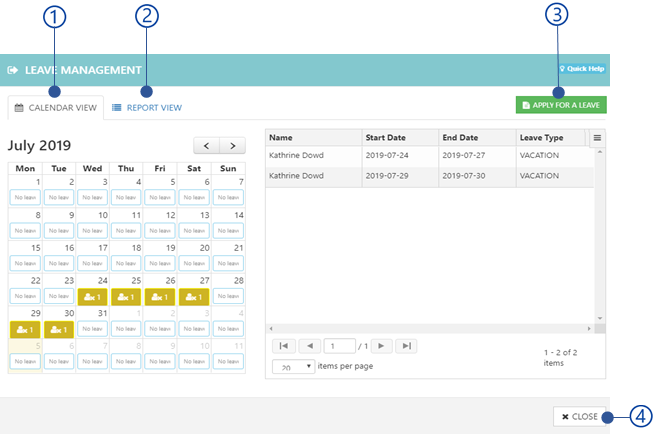Image resolution: width=653 pixels, height=434 pixels.
Task: Click end date 2019-07-30 cell
Action: (x=477, y=176)
